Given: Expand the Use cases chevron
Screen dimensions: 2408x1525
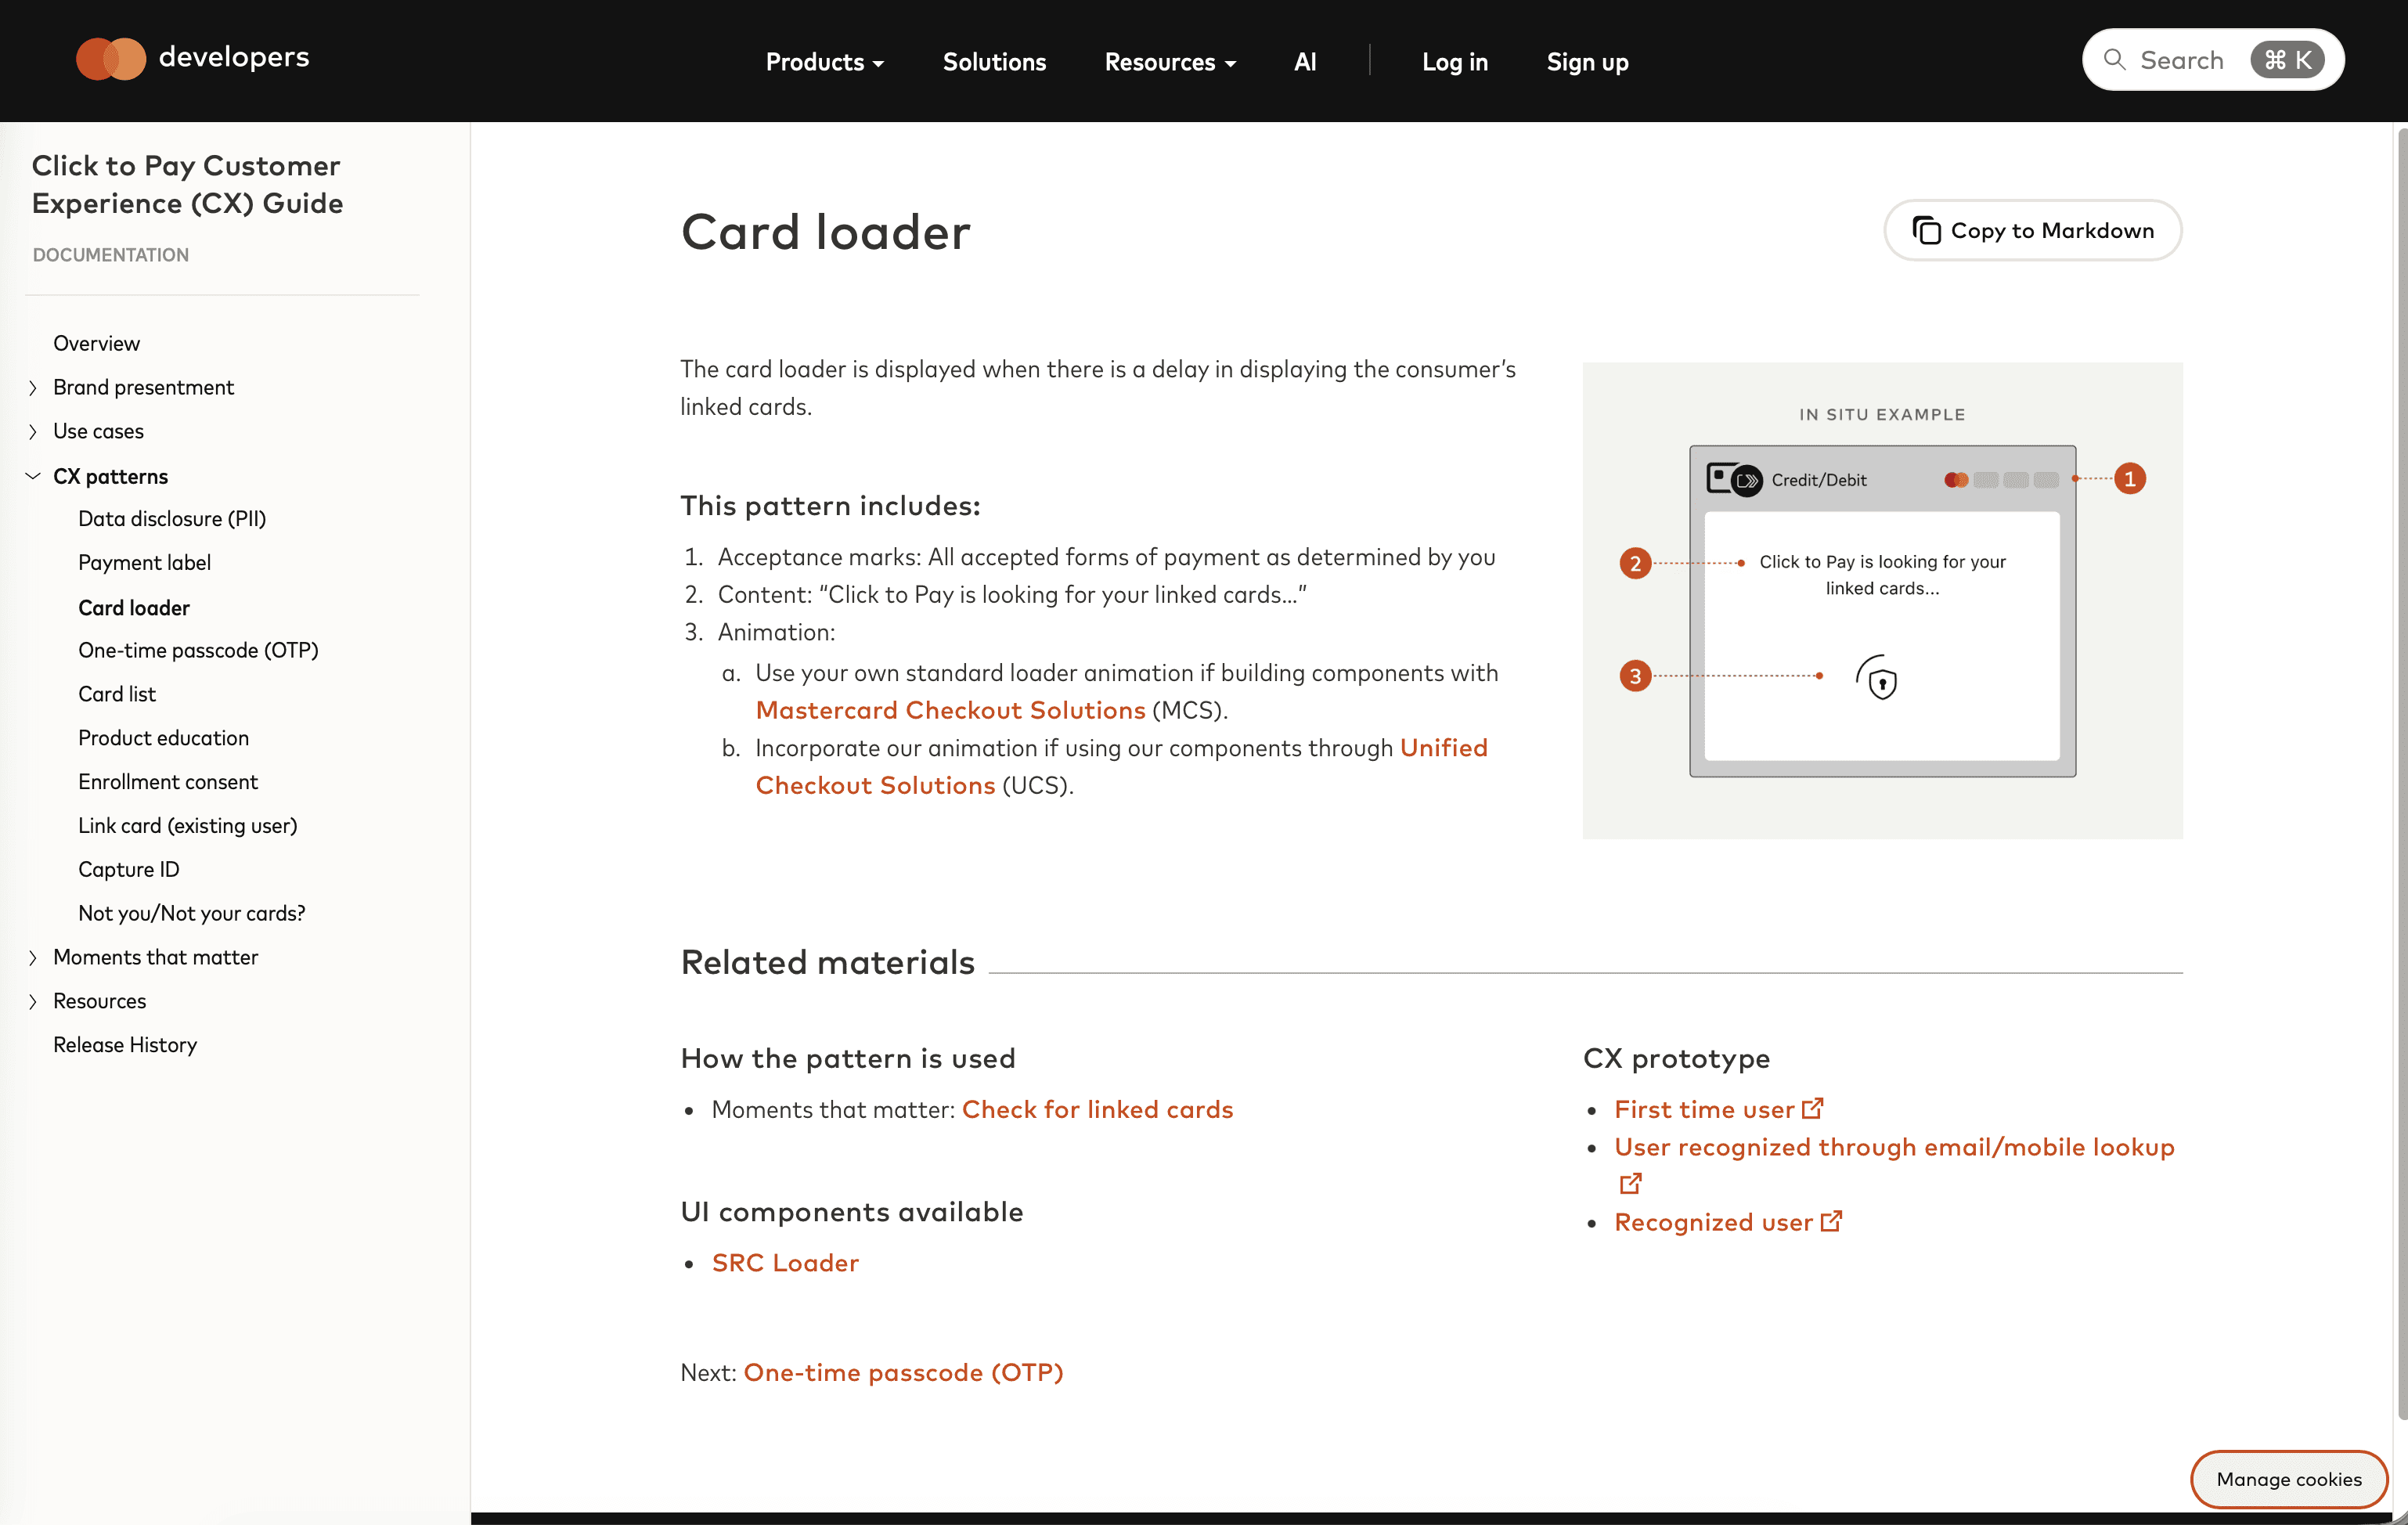Looking at the screenshot, I should click(x=33, y=432).
